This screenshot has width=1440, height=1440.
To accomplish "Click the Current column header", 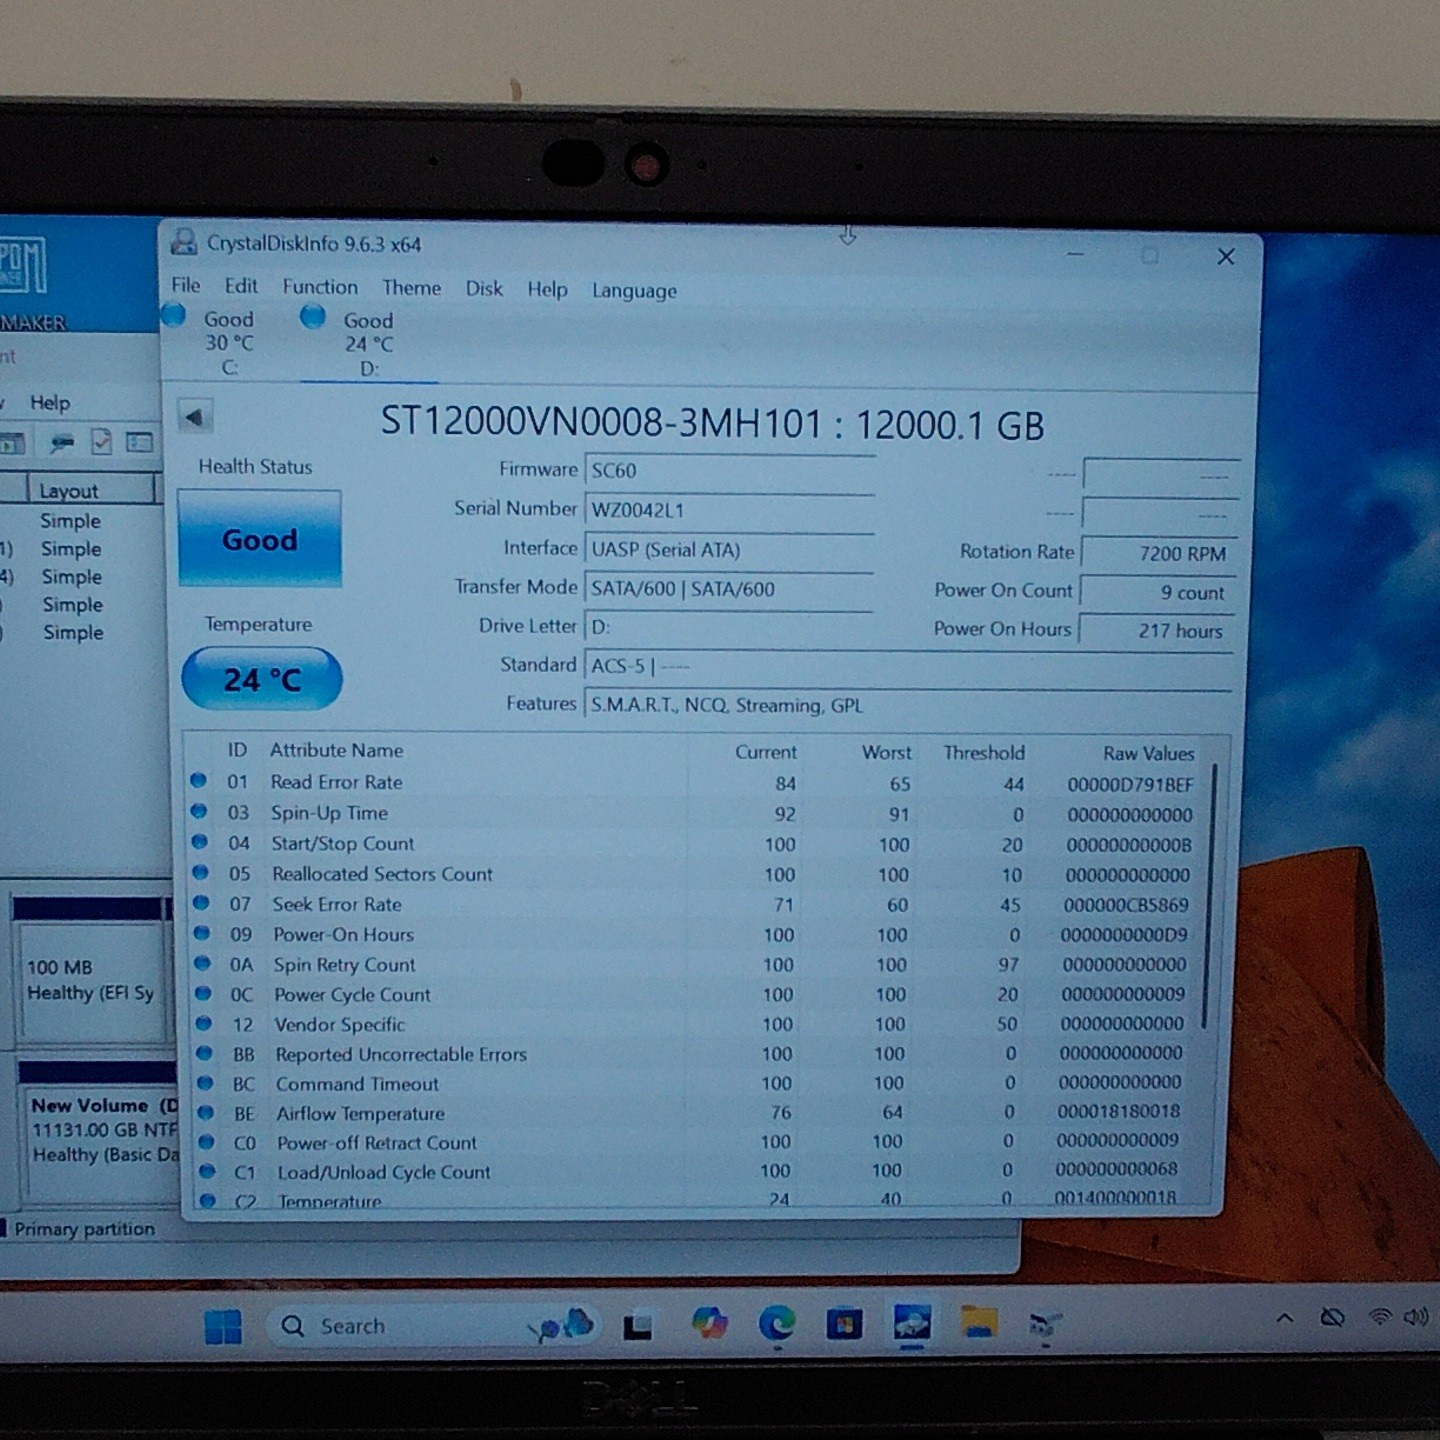I will 766,752.
